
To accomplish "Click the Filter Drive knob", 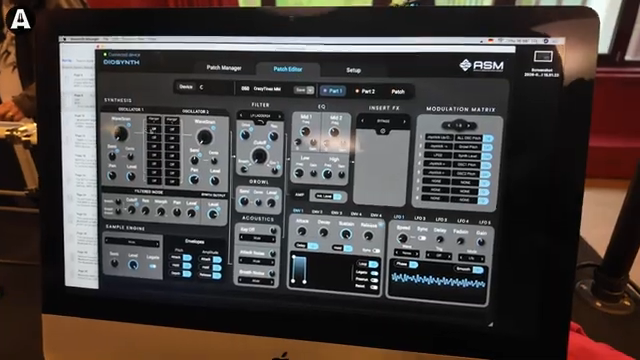I will 245,135.
